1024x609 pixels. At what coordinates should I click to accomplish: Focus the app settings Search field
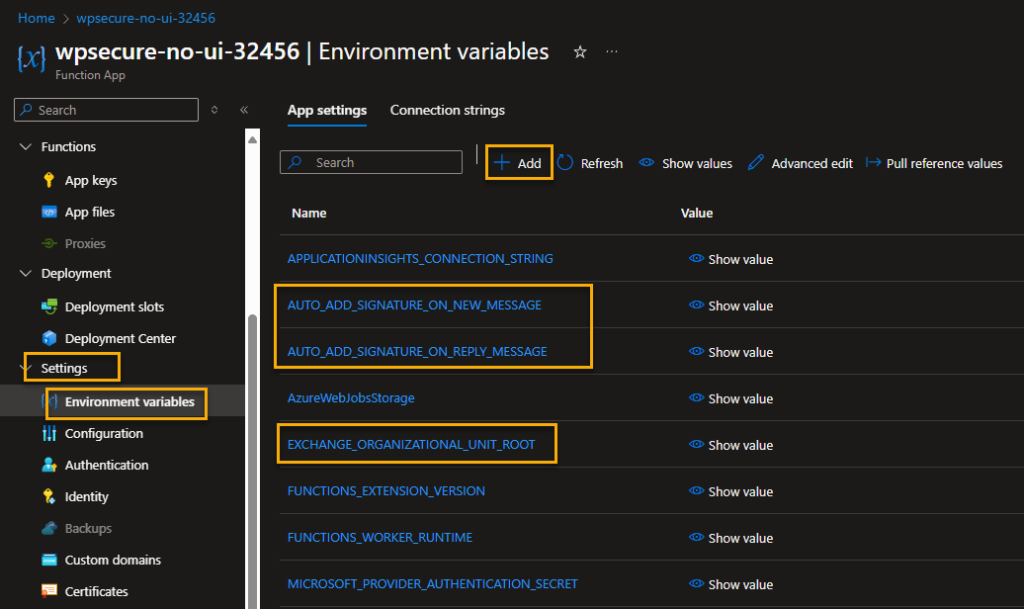[x=371, y=162]
